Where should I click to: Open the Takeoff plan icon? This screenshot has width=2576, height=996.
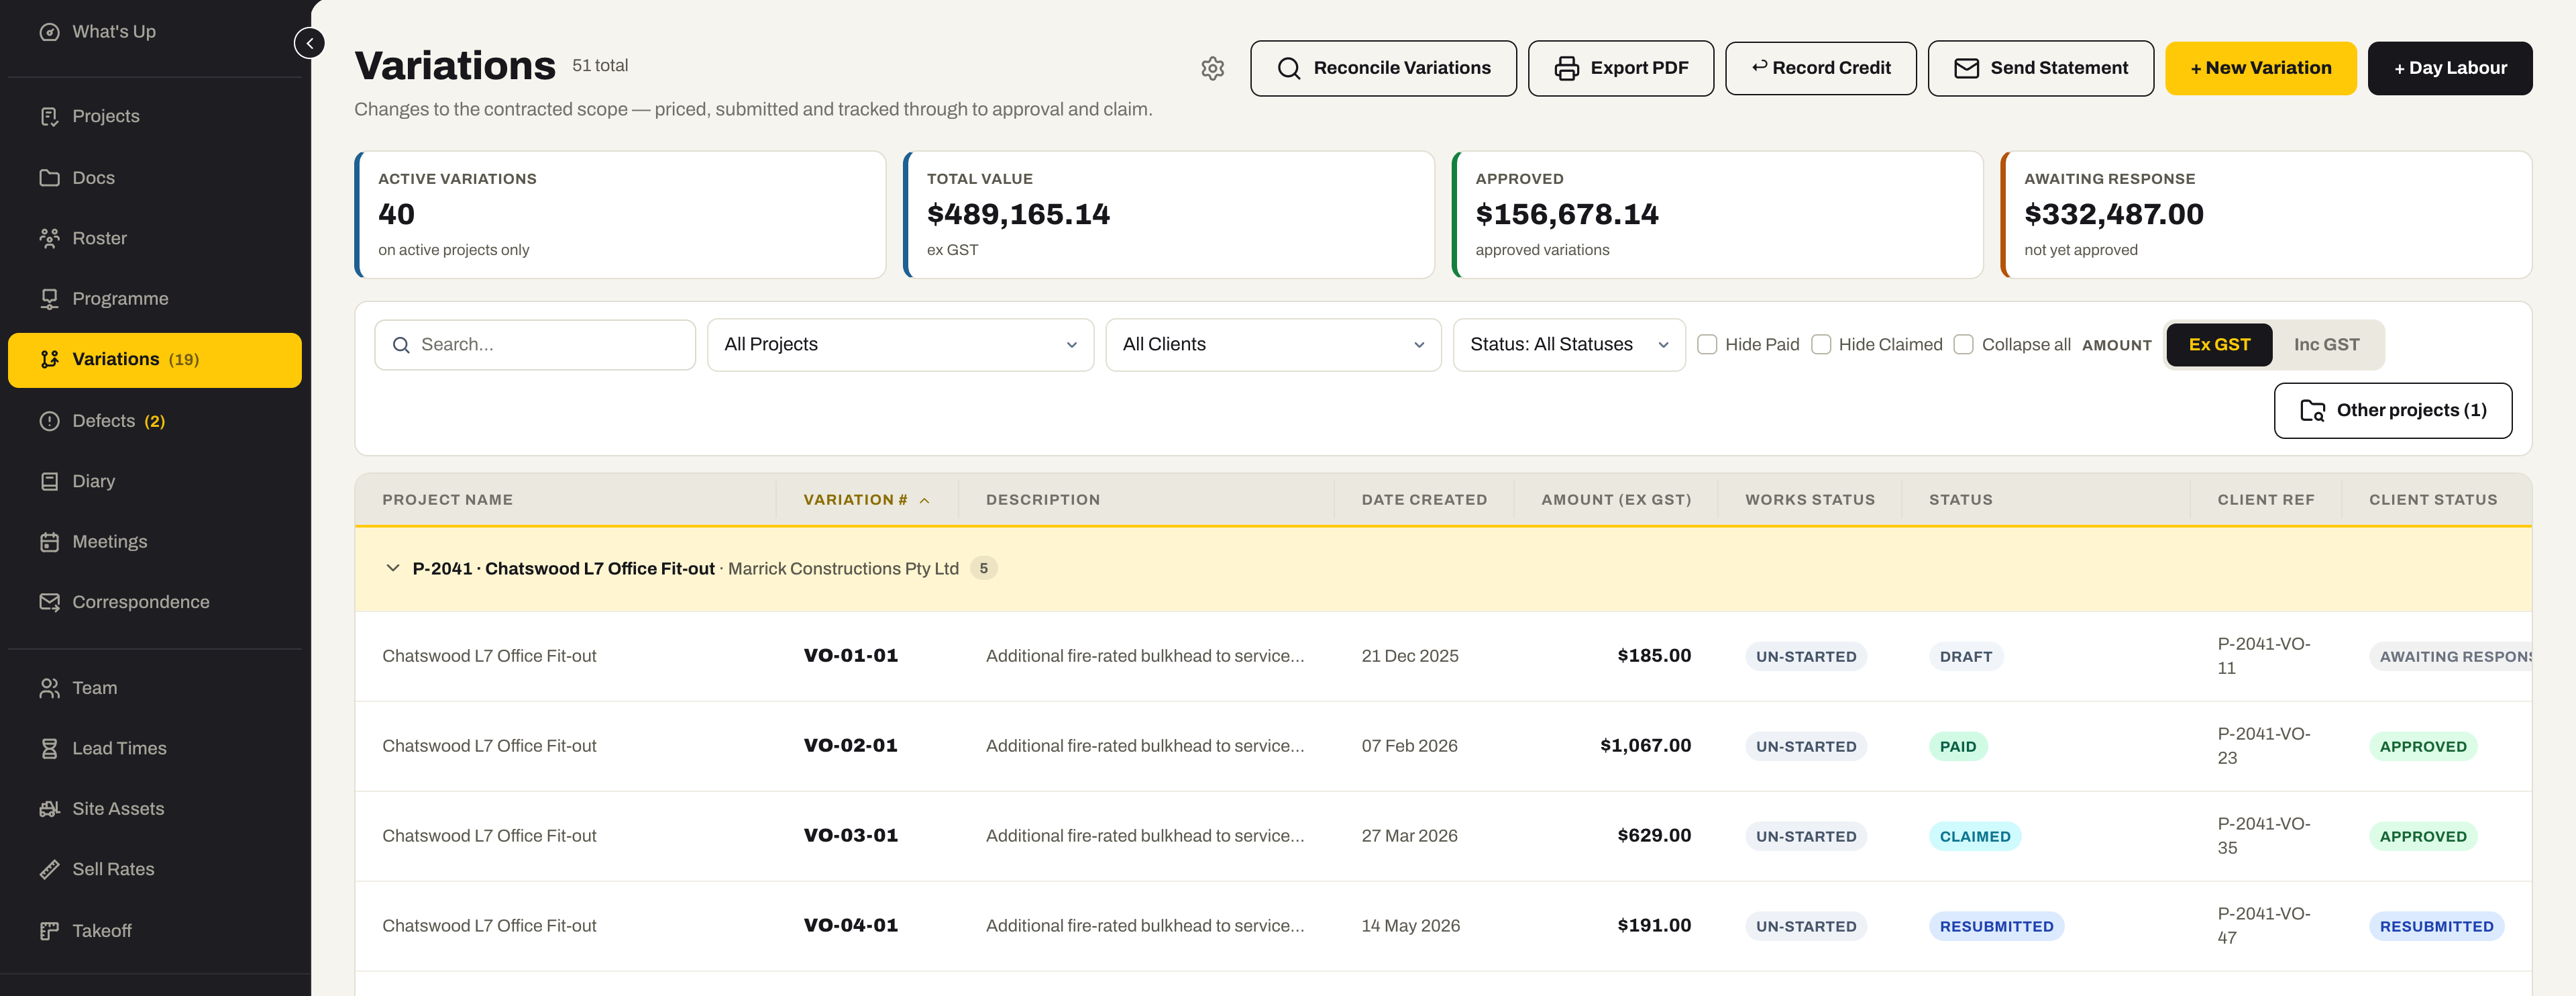point(49,931)
